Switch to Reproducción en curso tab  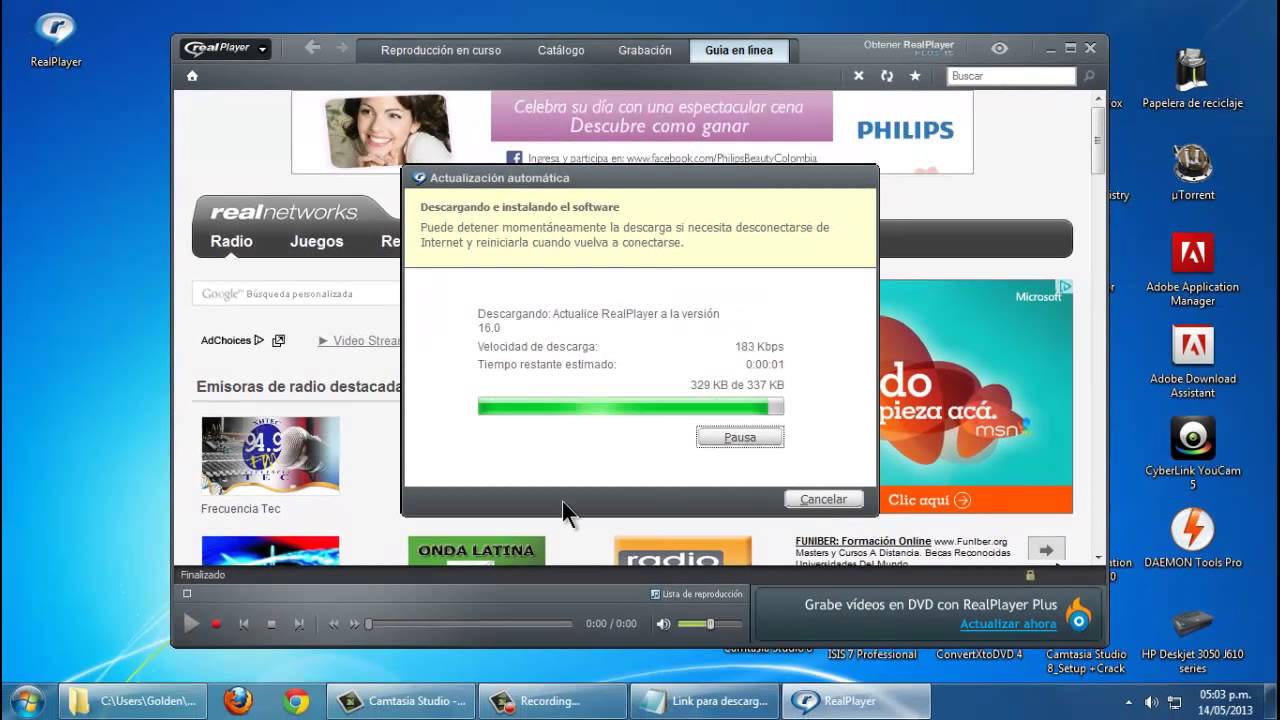pos(441,50)
